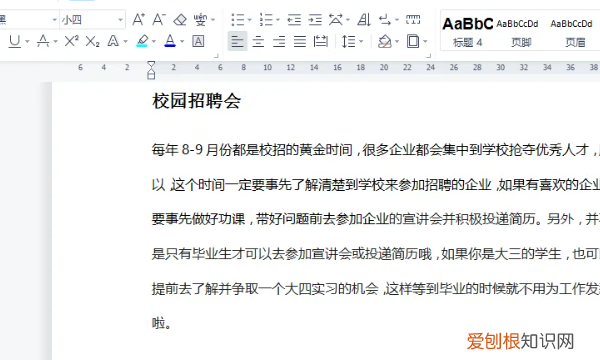This screenshot has width=600, height=360.
Task: Click the cyan highlight color bar
Action: [x=142, y=46]
